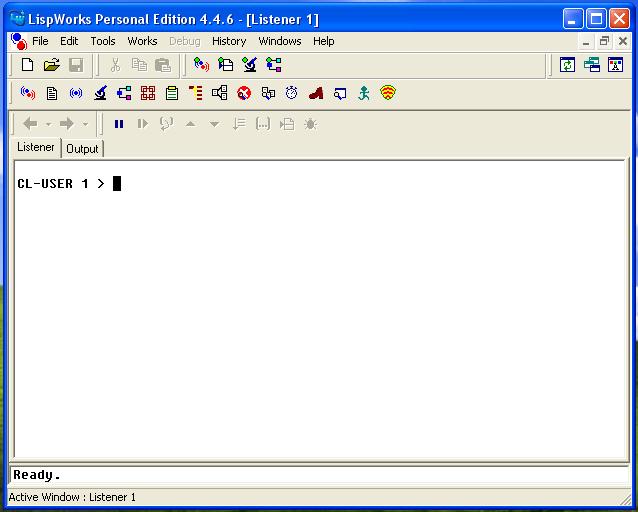Open the Inspector microscope icon in the second toolbar row
Viewport: 638px width, 512px height.
[100, 93]
